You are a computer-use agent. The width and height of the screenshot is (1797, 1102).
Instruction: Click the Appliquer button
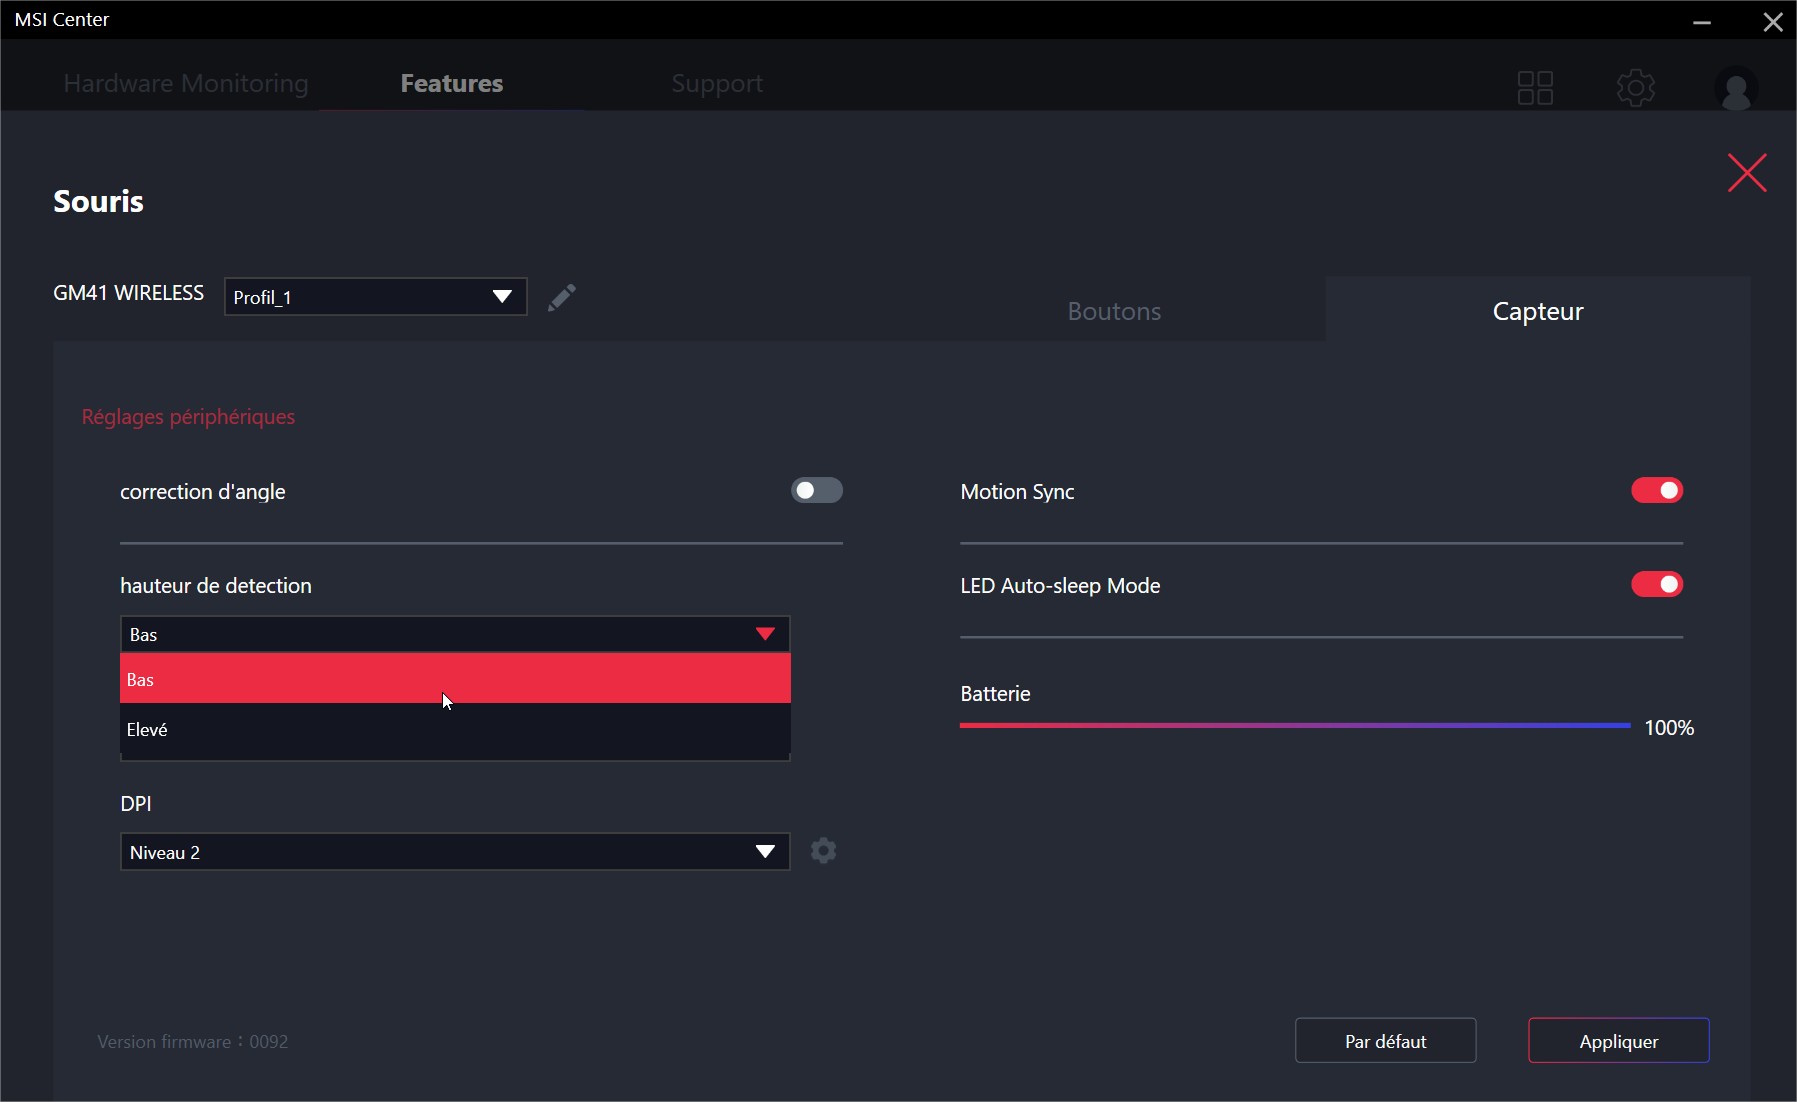point(1618,1041)
